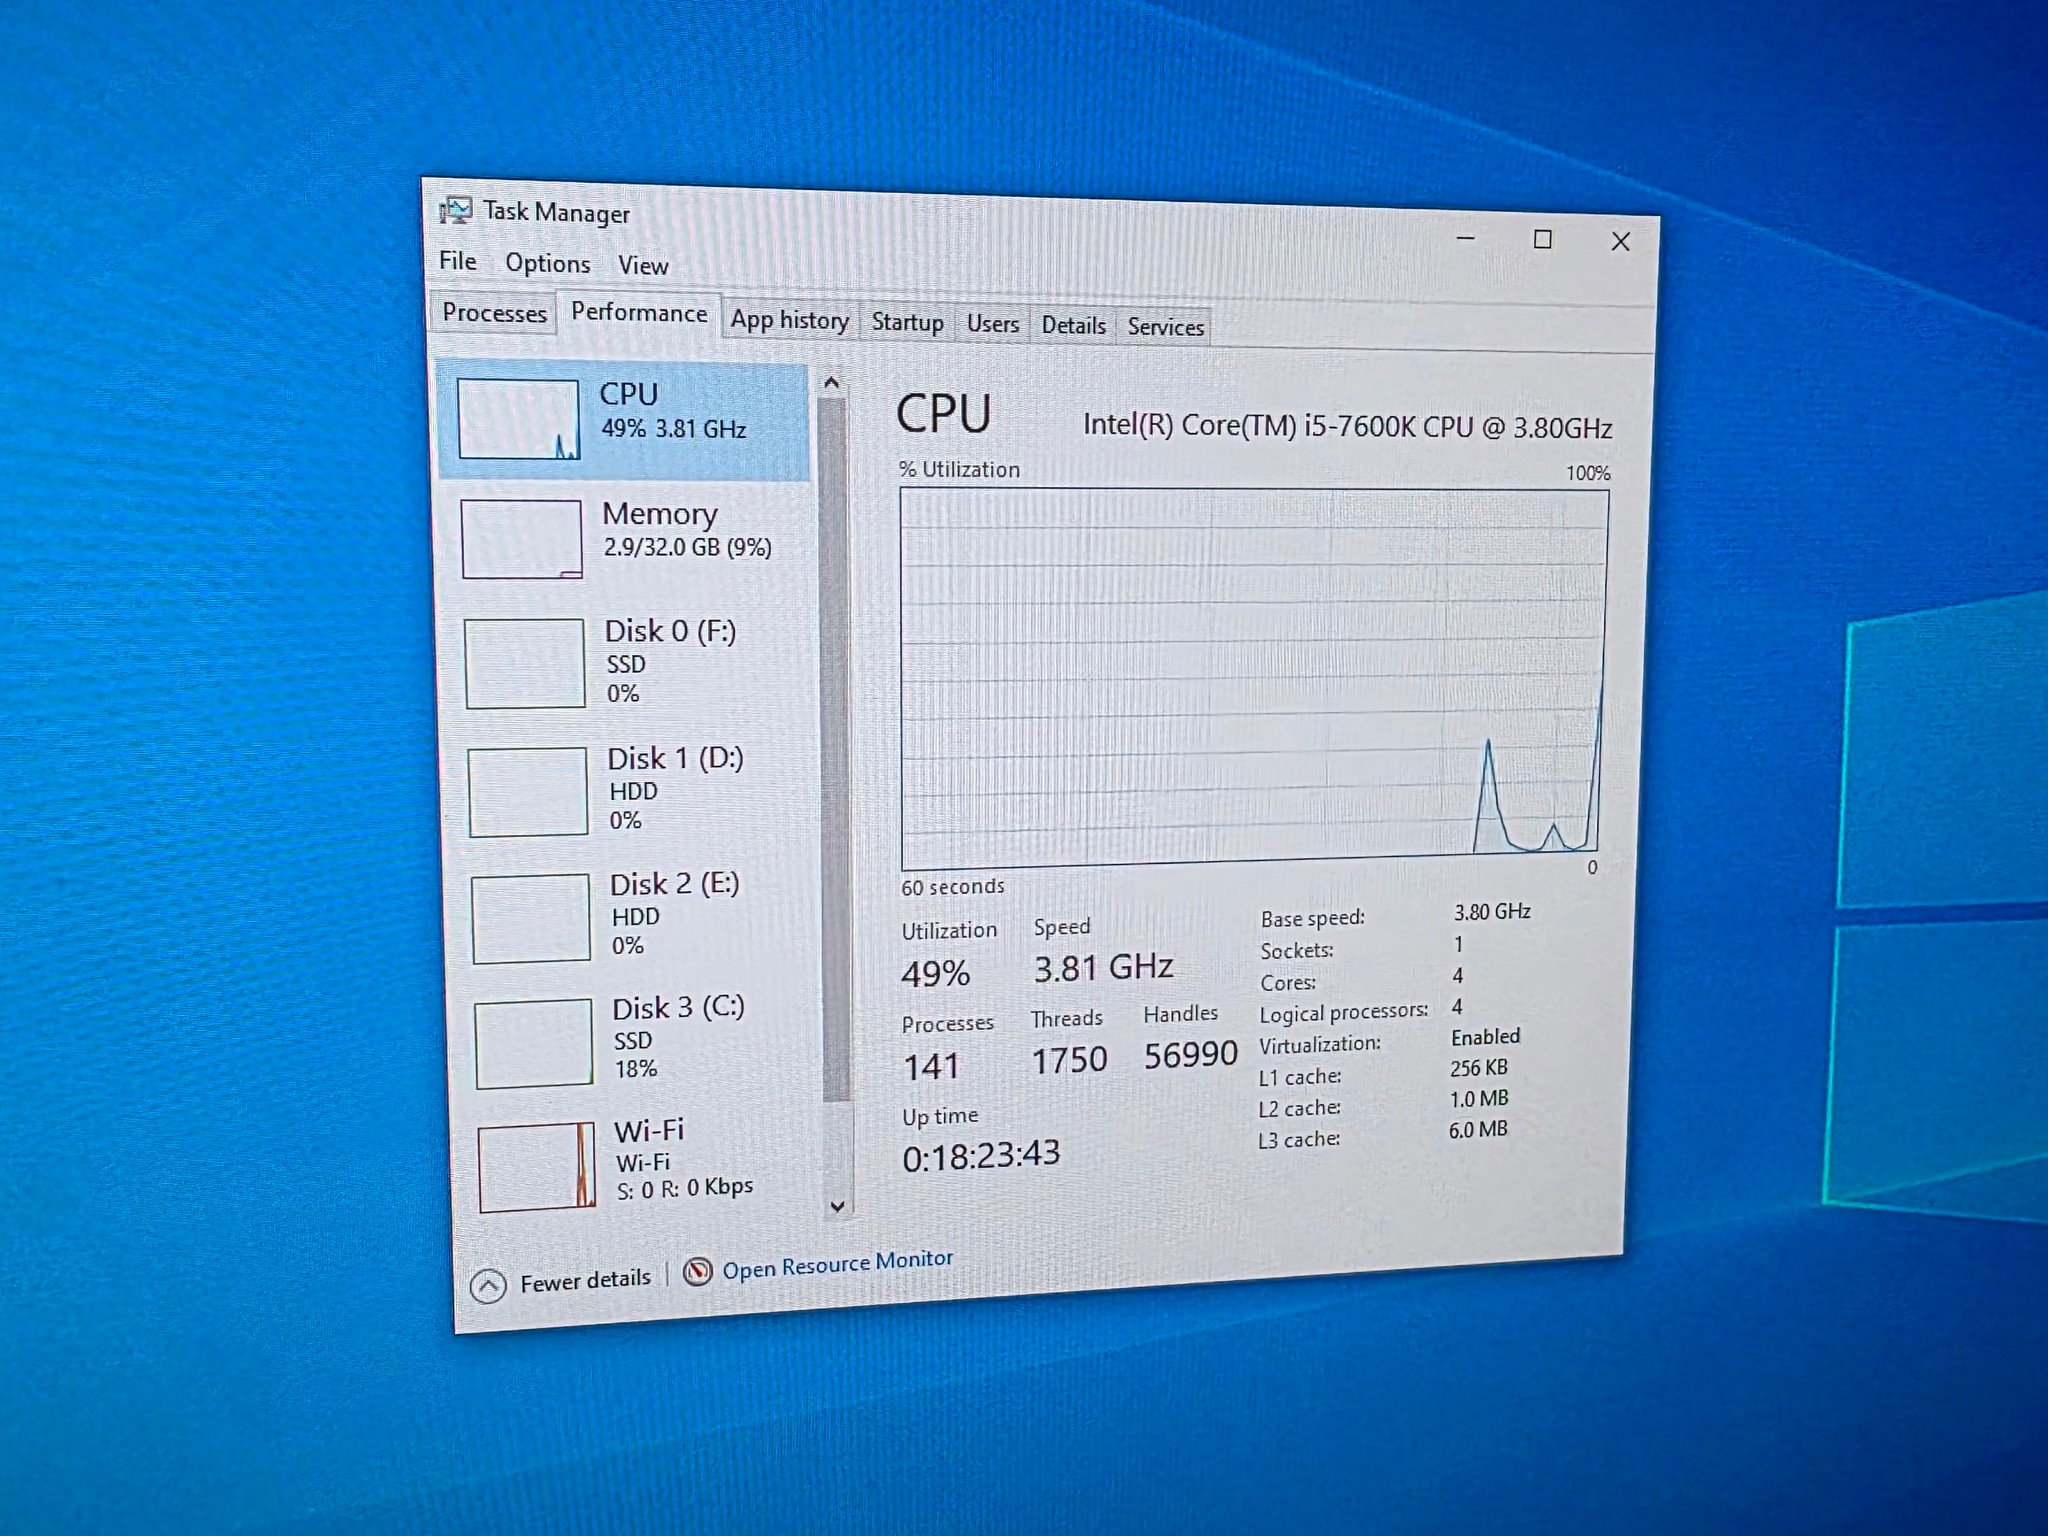Select the CPU mini graph thumbnail
The width and height of the screenshot is (2048, 1536).
point(518,419)
